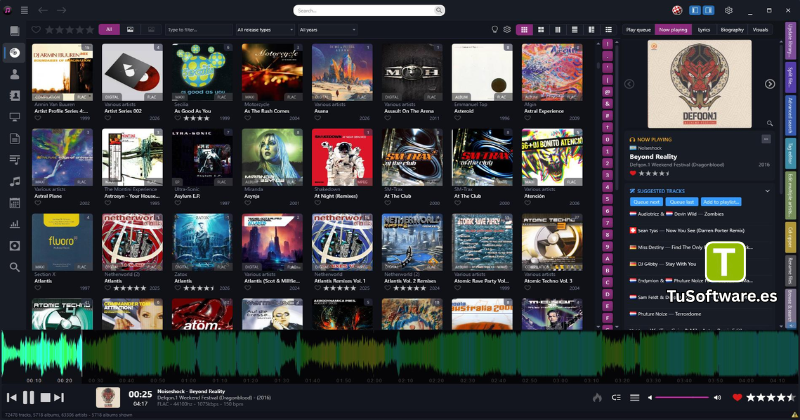Screen dimensions: 800x420
Task: Toggle the love heart in the player bar
Action: click(737, 397)
